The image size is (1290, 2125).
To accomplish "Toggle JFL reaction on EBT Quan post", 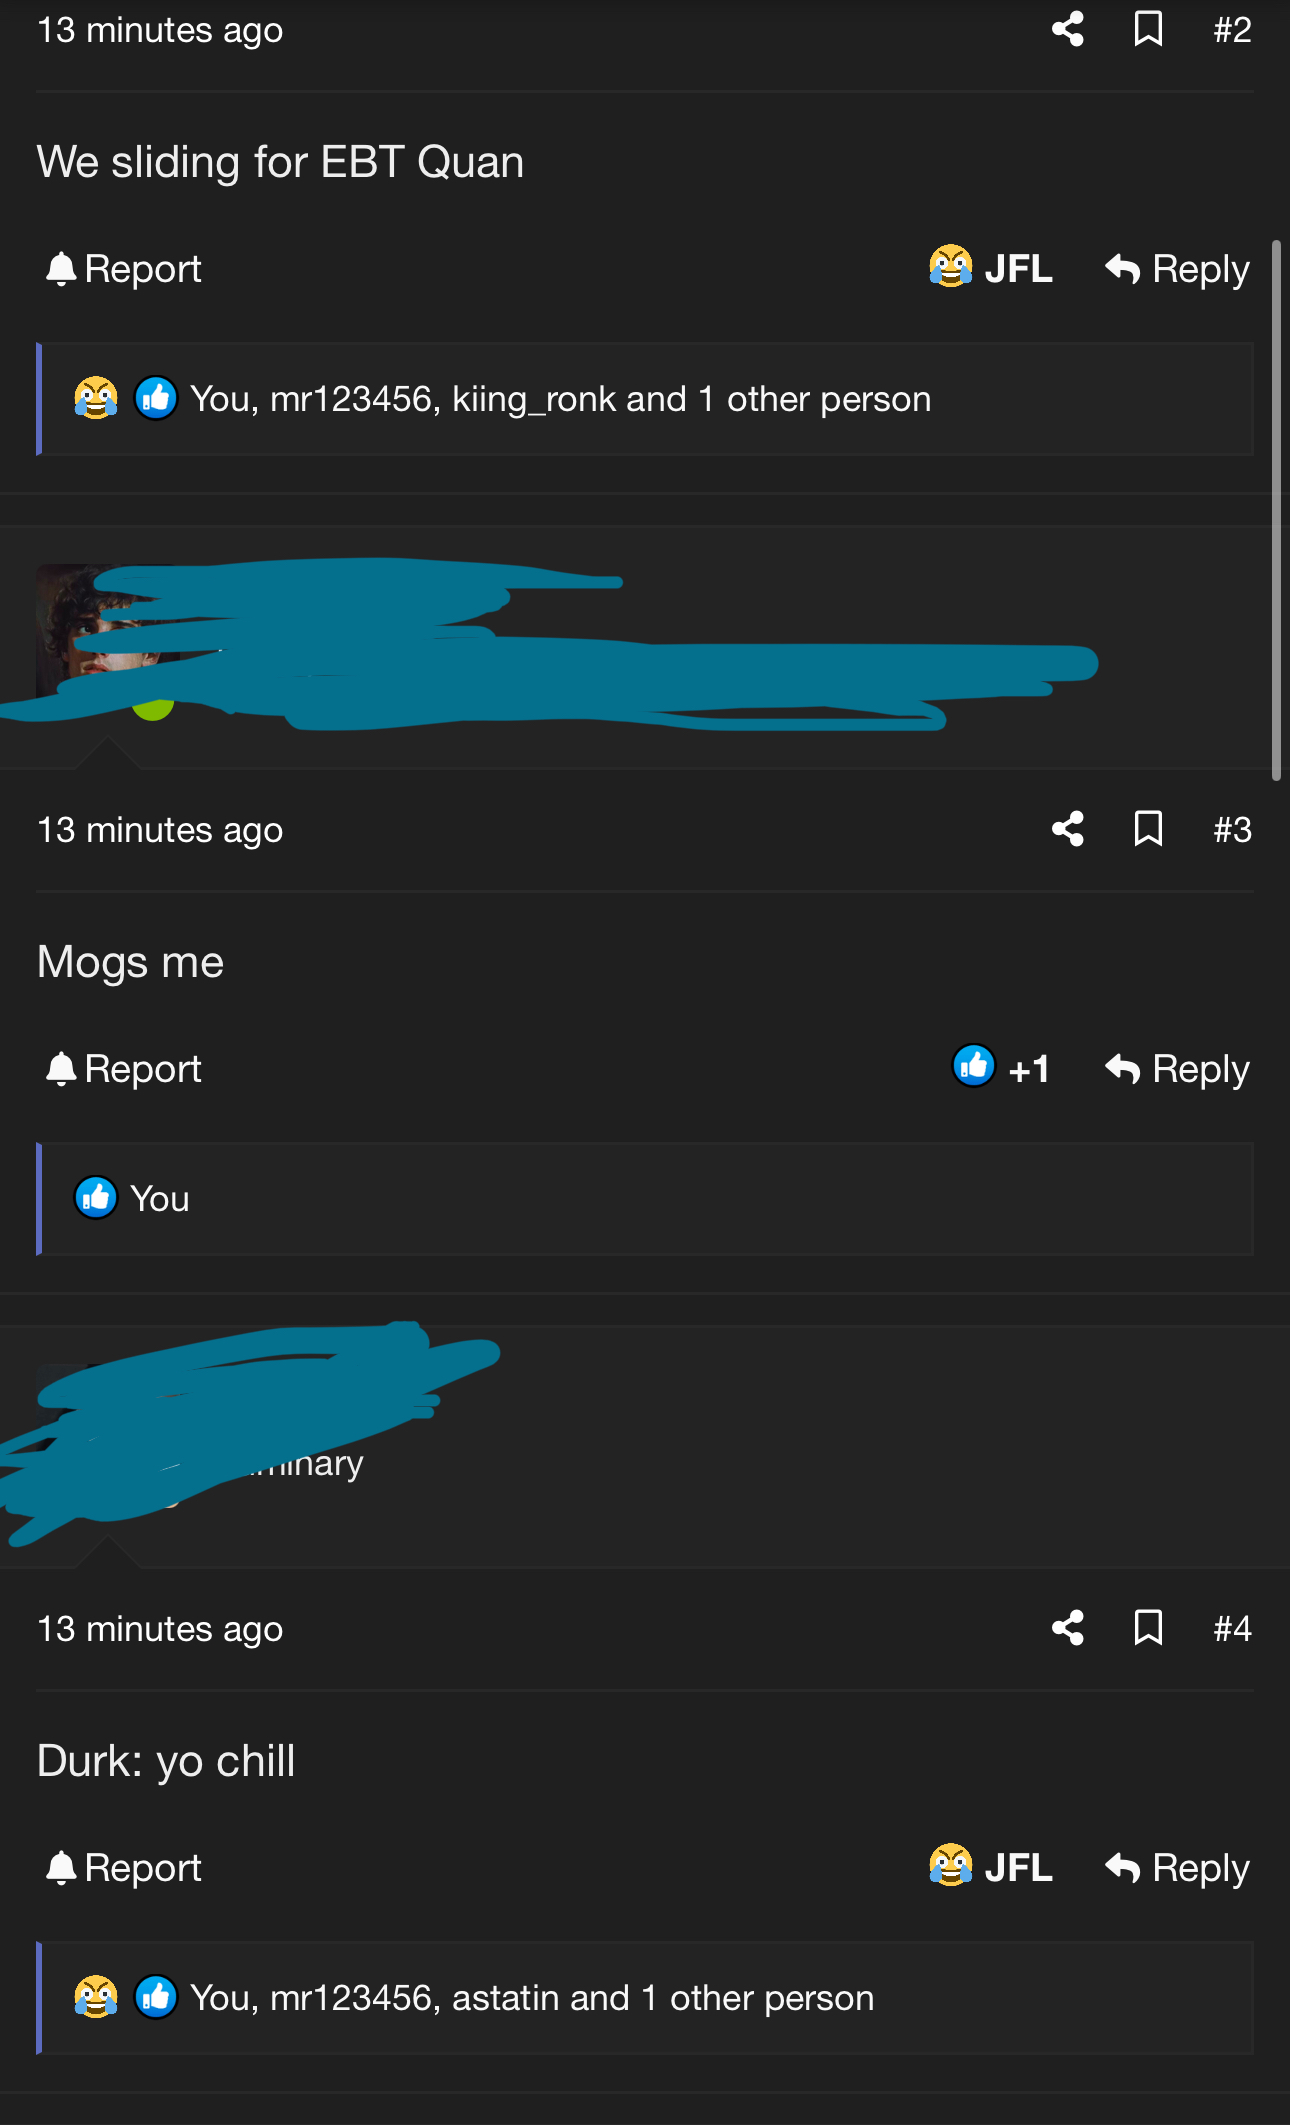I will (x=990, y=268).
